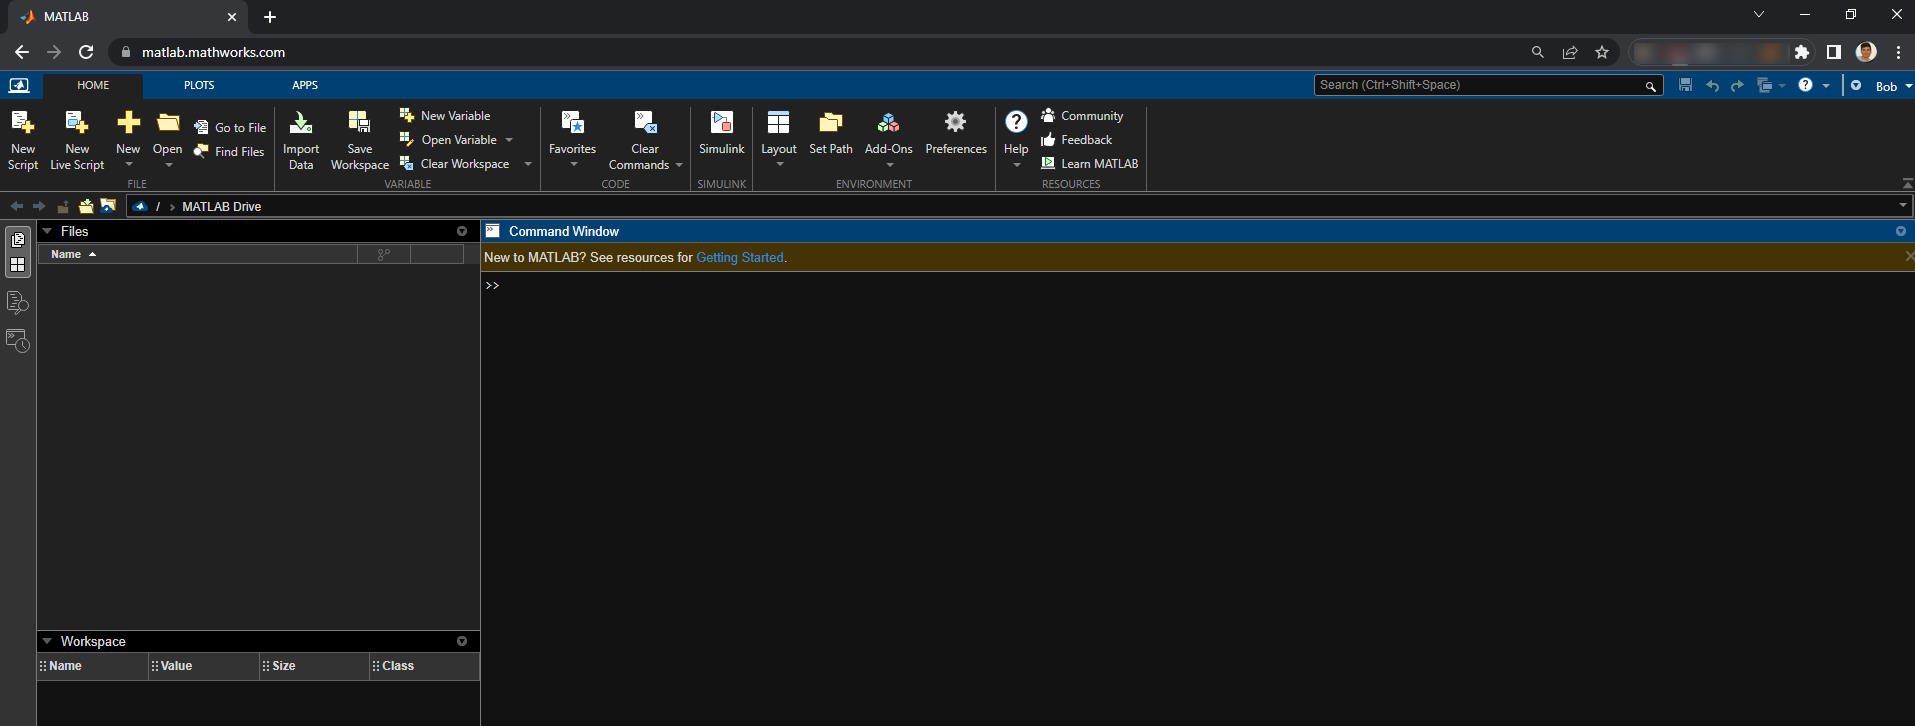1915x726 pixels.
Task: Click the Undo arrow in quick access toolbar
Action: 1712,86
